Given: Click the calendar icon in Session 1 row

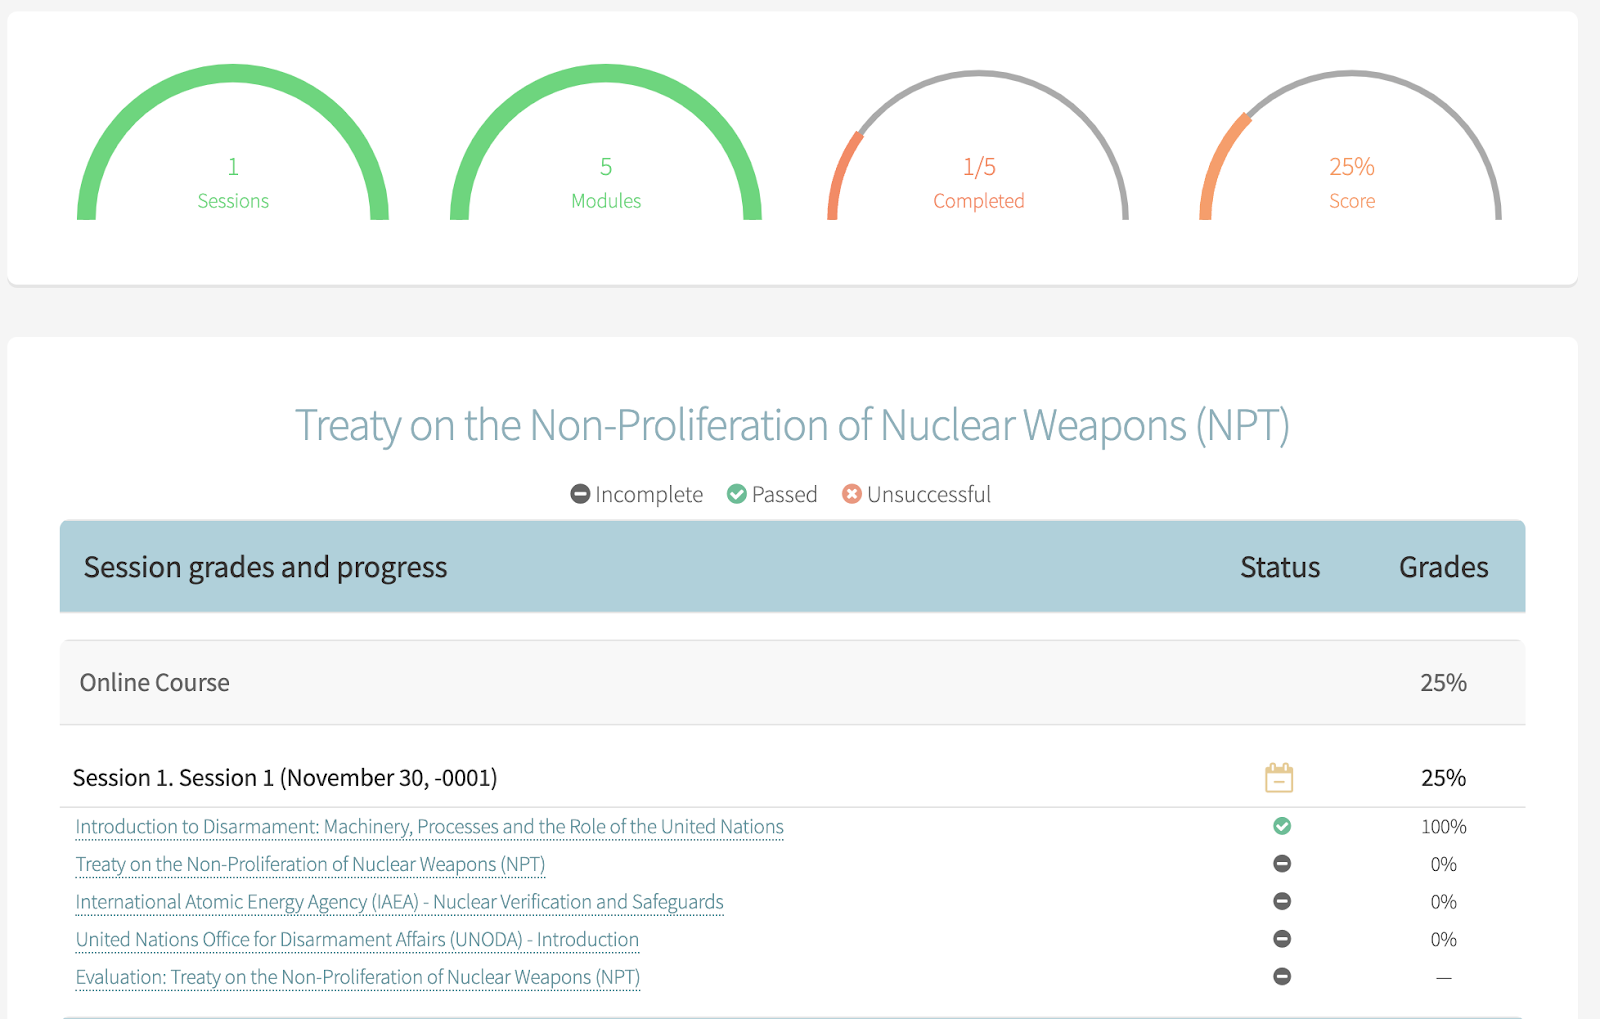Looking at the screenshot, I should tap(1279, 777).
